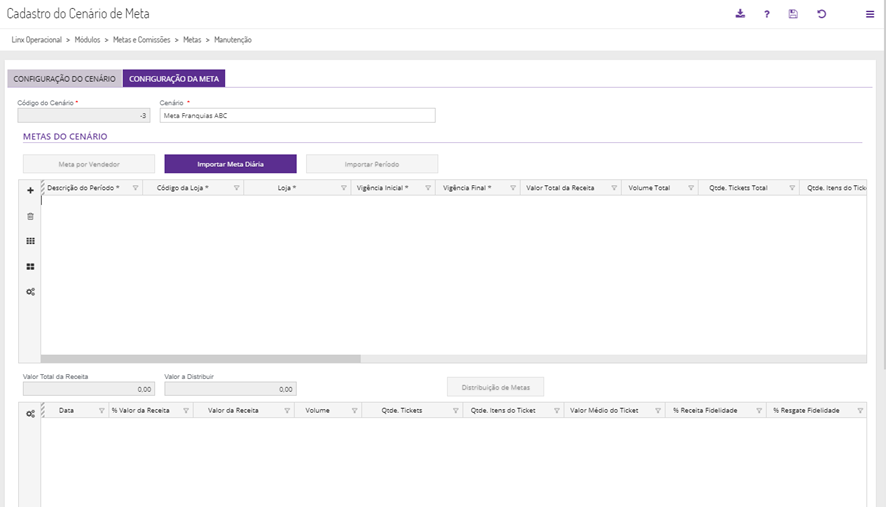Click the small grid icon in the metas sidebar
The width and height of the screenshot is (886, 507).
tap(31, 241)
